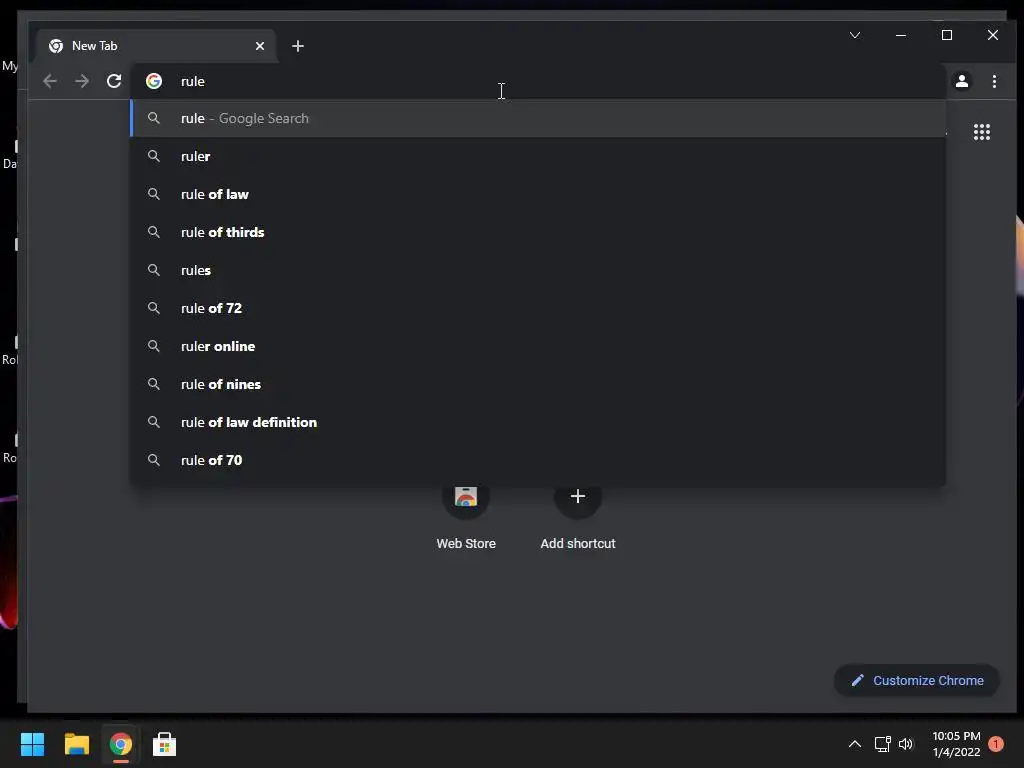
Task: Click the volume speaker icon
Action: (906, 744)
